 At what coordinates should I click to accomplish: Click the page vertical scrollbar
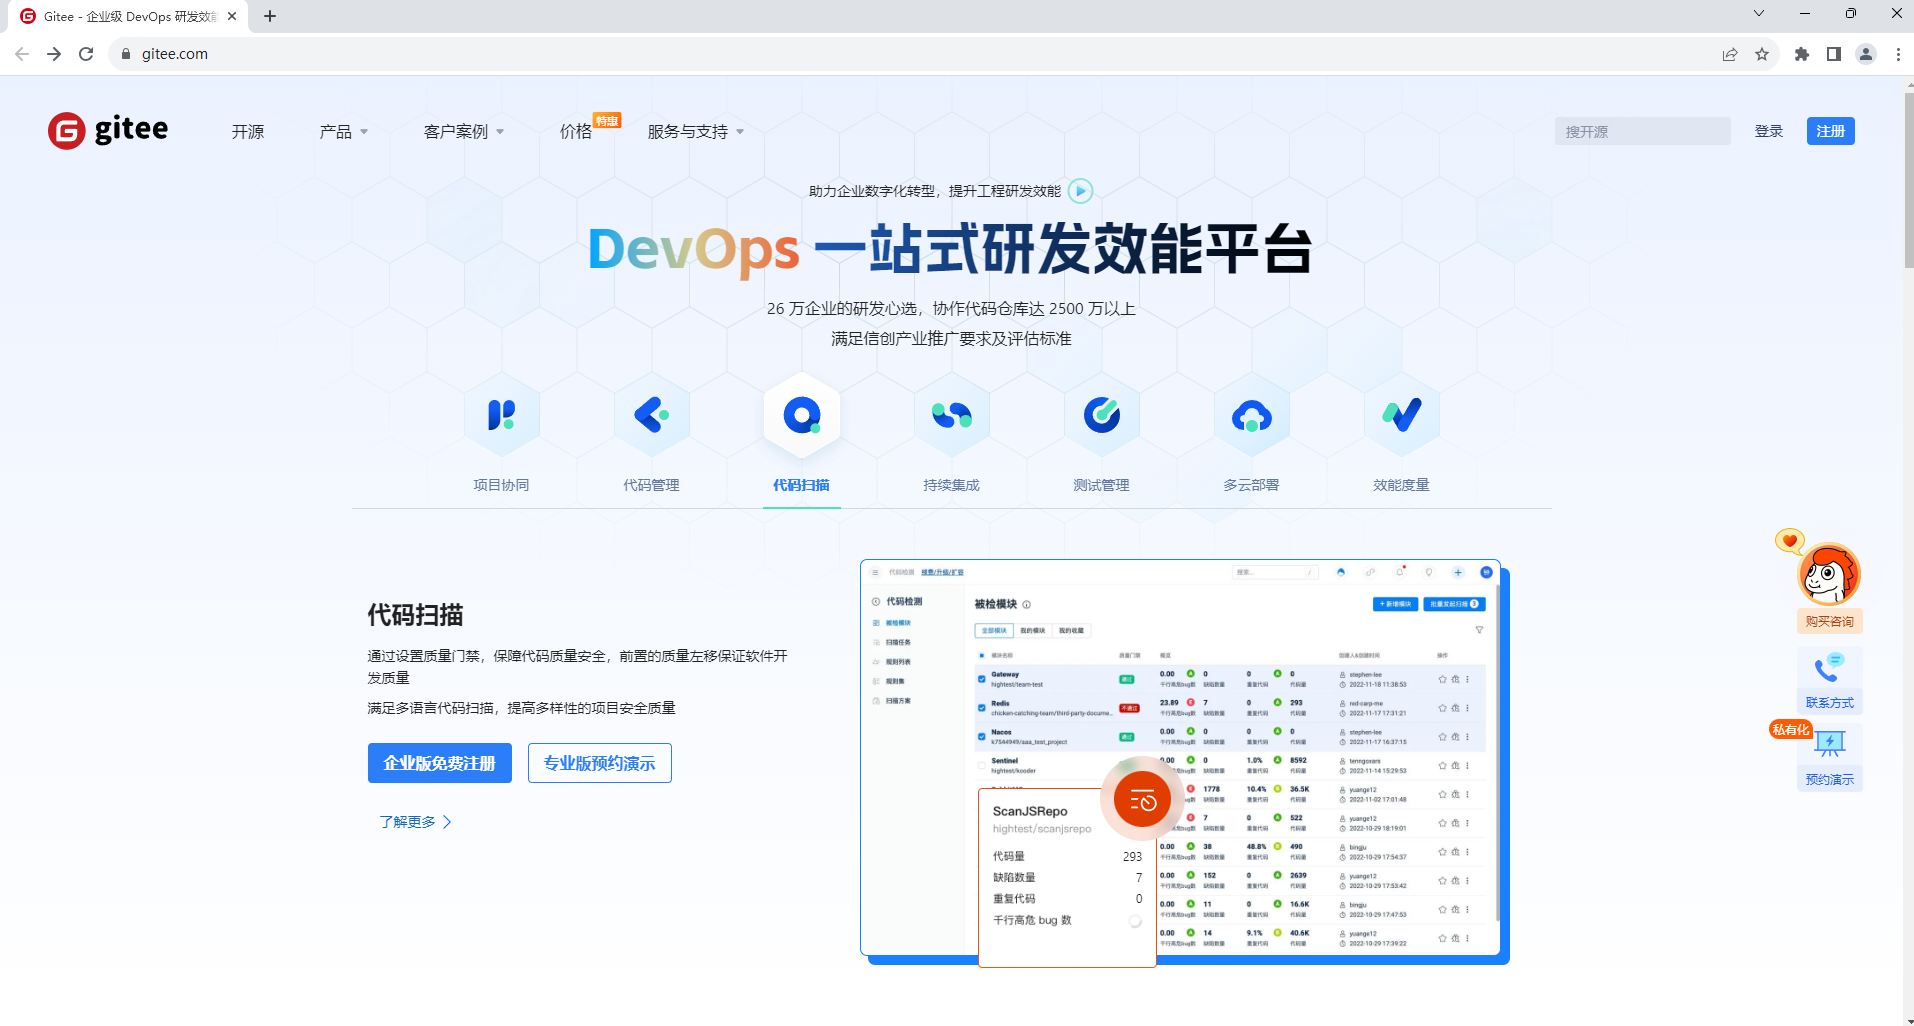[1908, 180]
